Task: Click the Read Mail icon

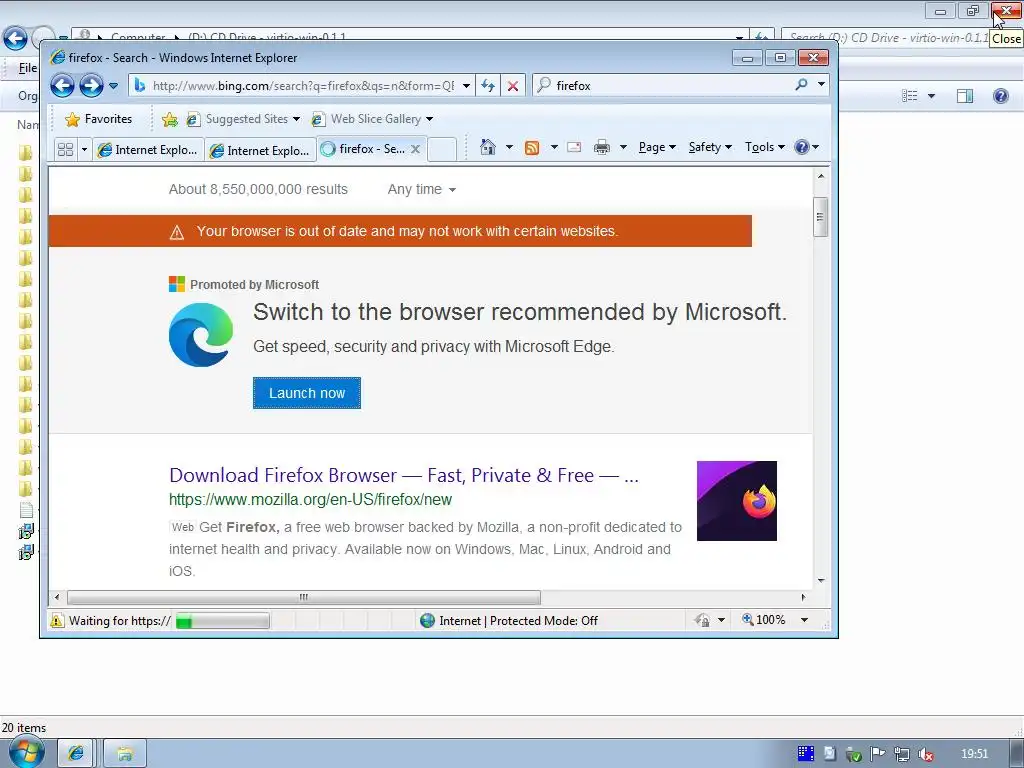Action: tap(574, 147)
